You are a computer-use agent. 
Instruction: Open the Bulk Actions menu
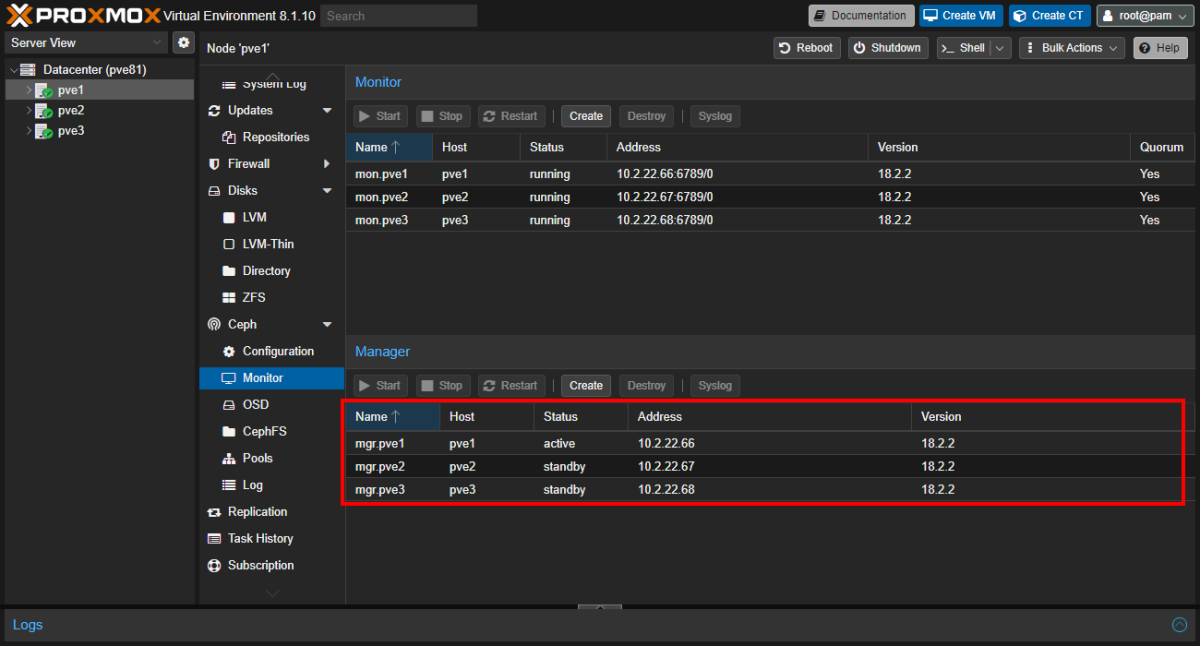click(x=1072, y=48)
